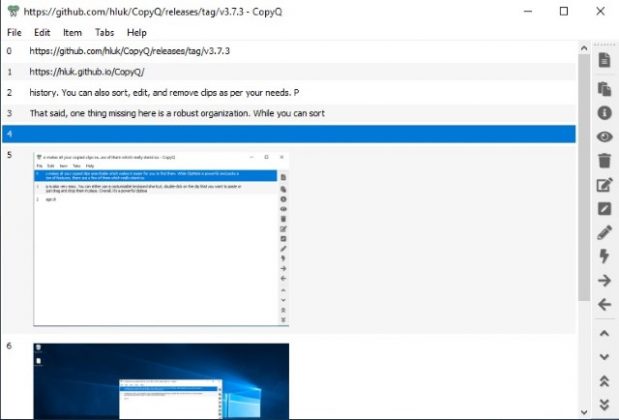Screen dimensions: 619x420
Task: Toggle the item preview eye icon
Action: pyautogui.click(x=604, y=137)
